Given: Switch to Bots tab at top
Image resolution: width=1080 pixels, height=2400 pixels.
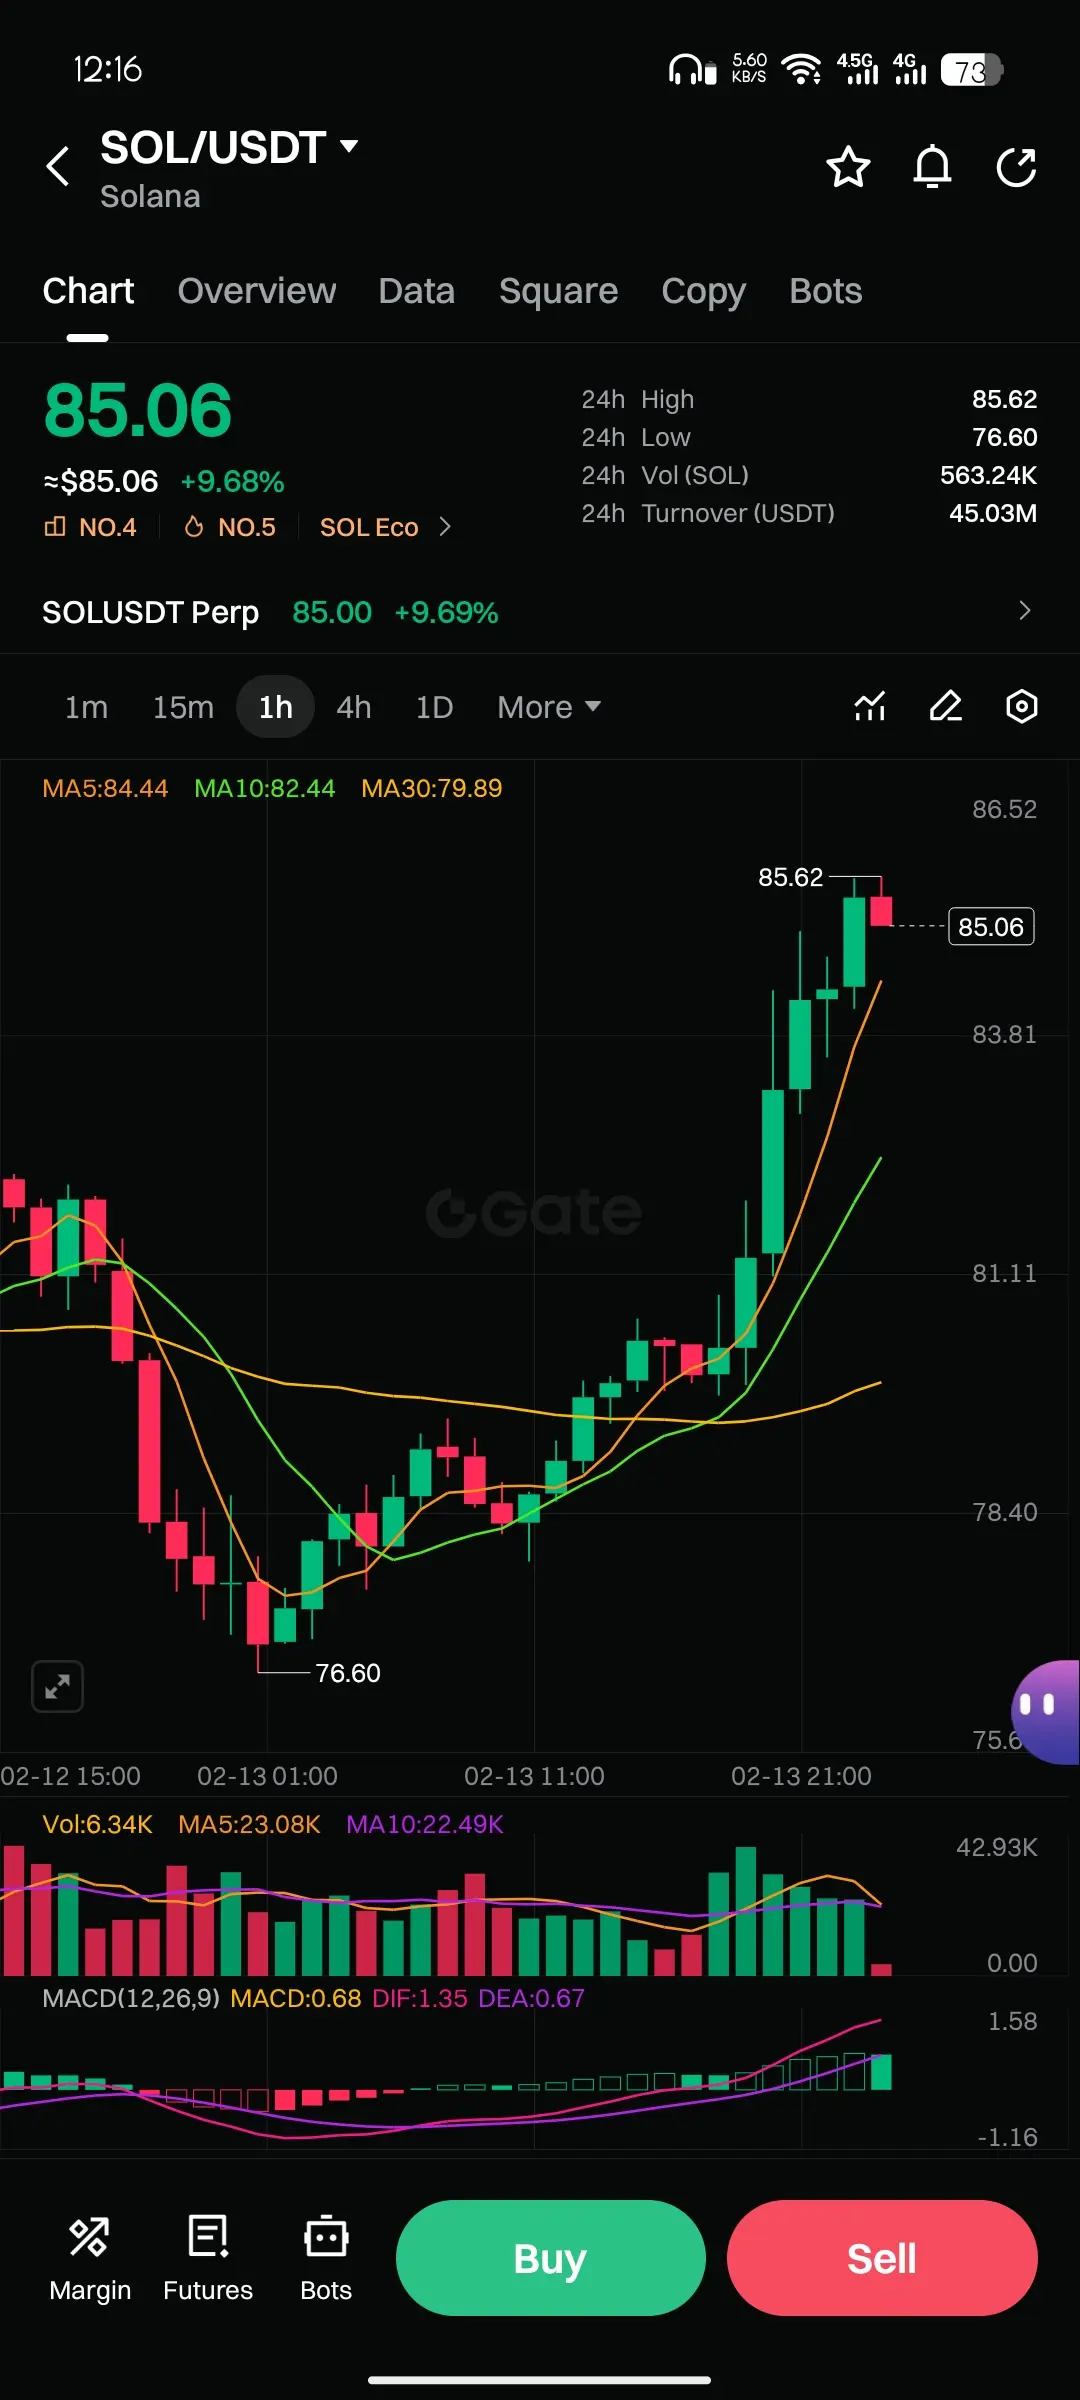Looking at the screenshot, I should coord(826,291).
